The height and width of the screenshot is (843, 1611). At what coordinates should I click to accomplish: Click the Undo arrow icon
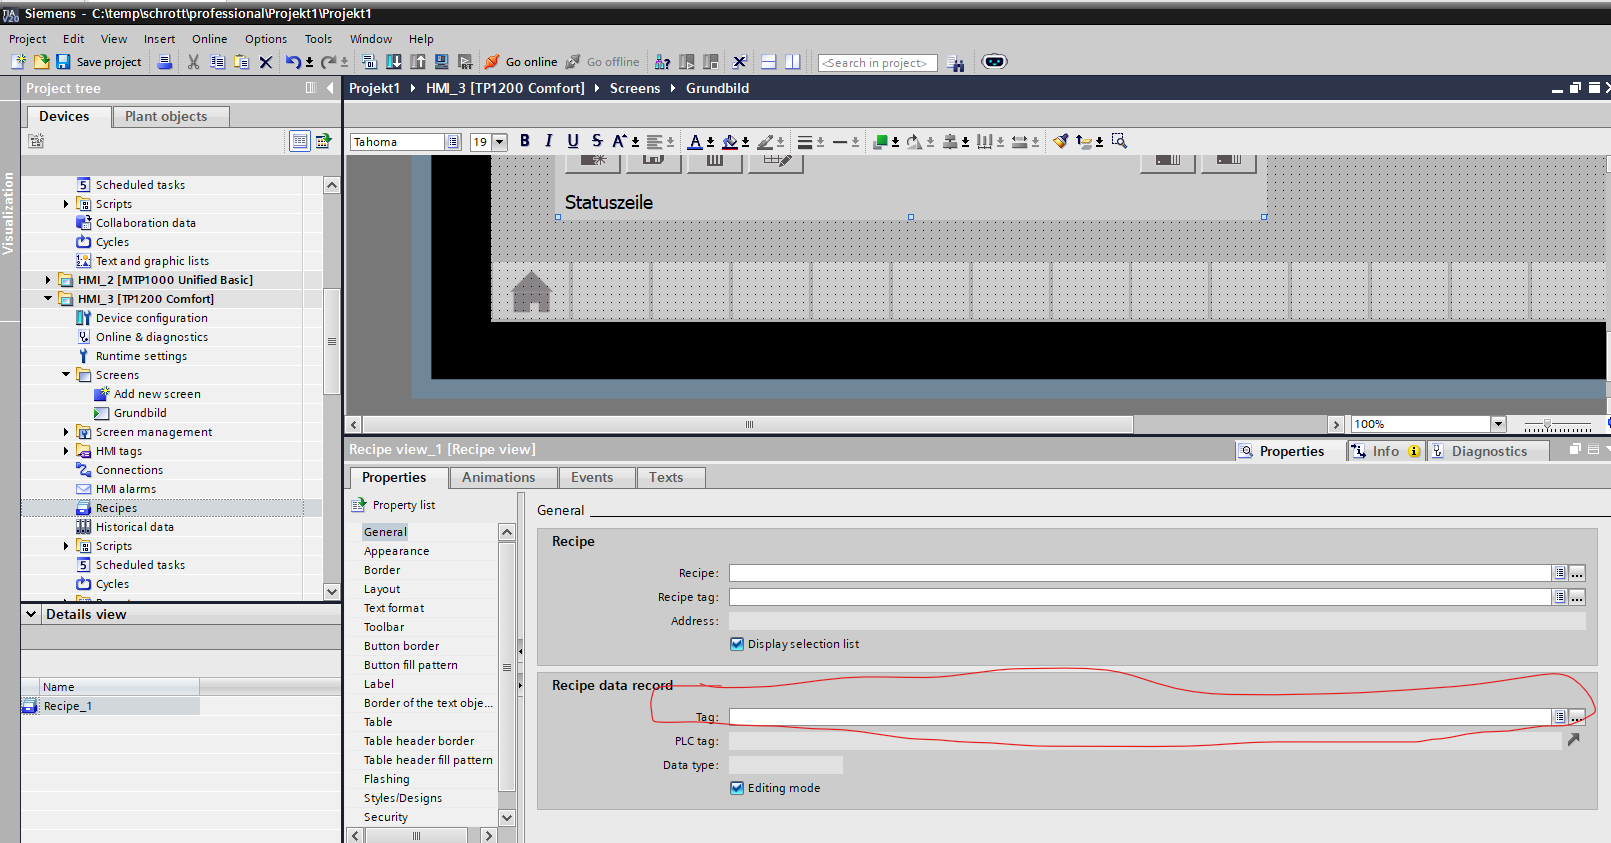[x=292, y=62]
